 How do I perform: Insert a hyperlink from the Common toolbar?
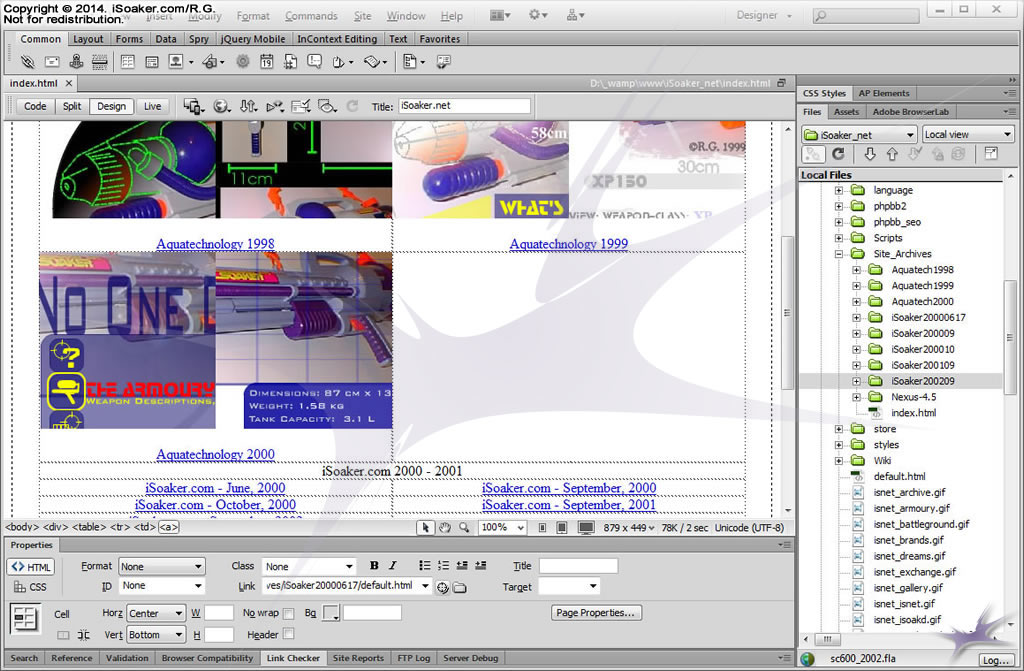[27, 62]
